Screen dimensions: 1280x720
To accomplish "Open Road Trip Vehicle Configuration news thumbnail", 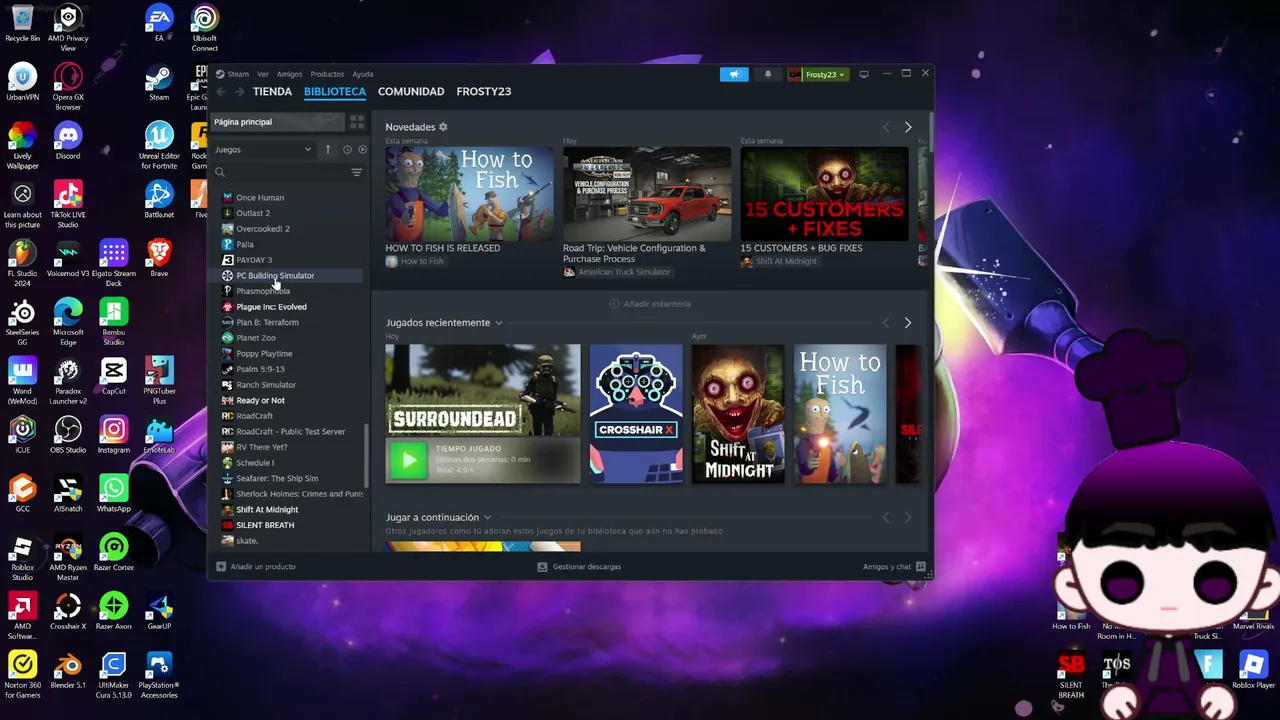I will [647, 194].
